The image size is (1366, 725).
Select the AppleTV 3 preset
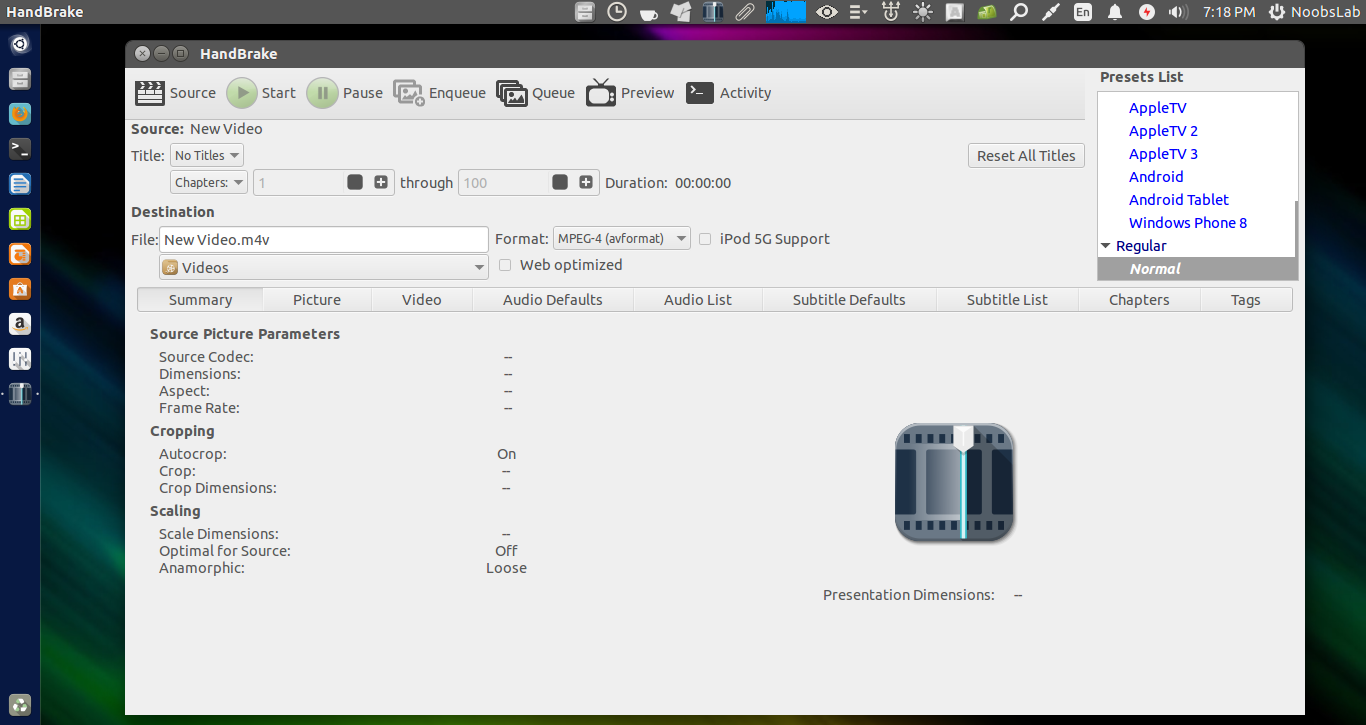pyautogui.click(x=1163, y=154)
